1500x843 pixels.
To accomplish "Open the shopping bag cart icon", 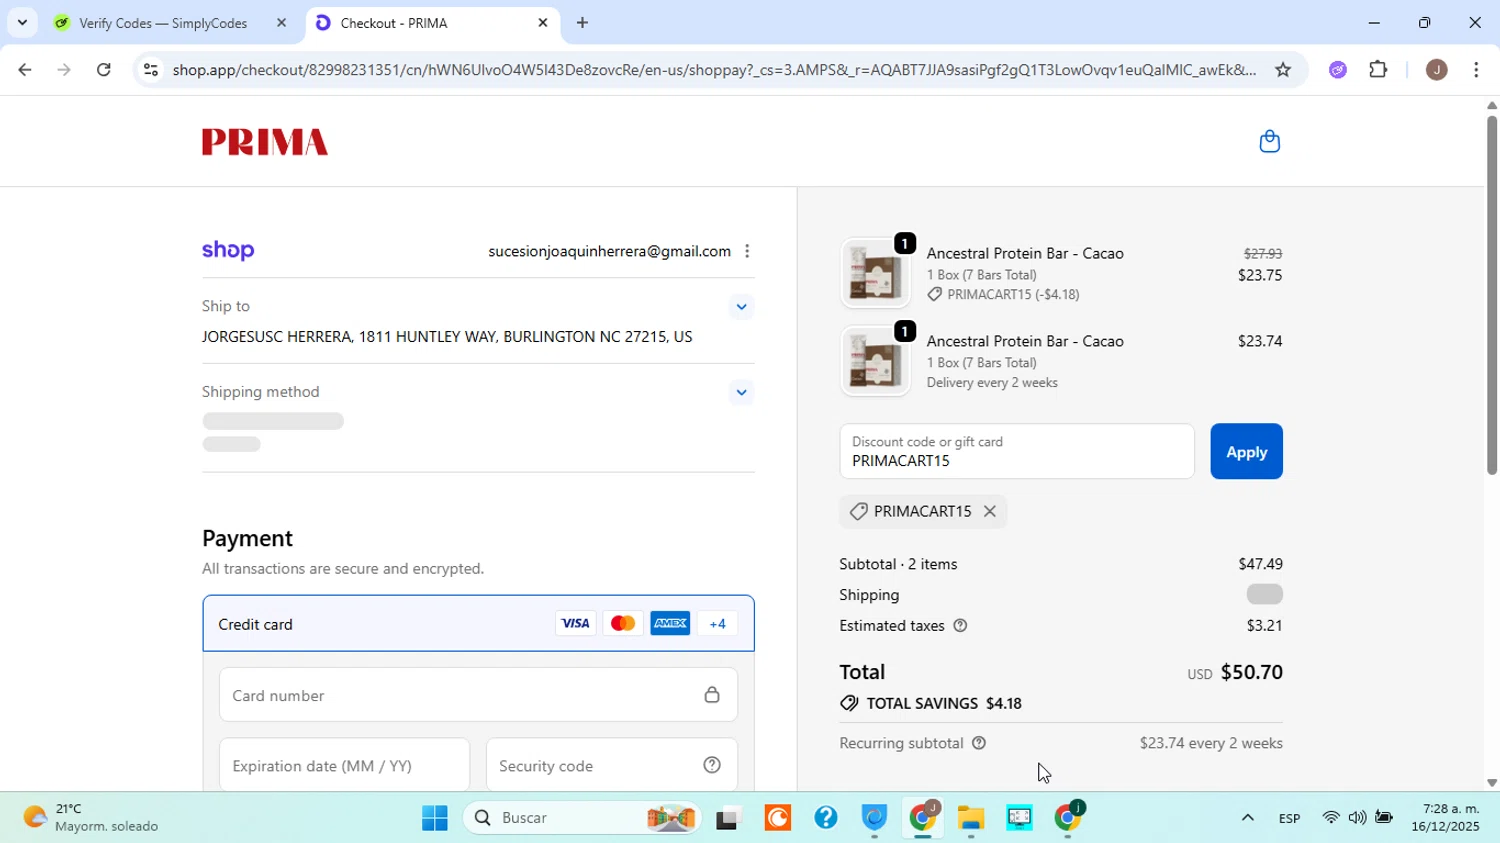I will point(1269,141).
